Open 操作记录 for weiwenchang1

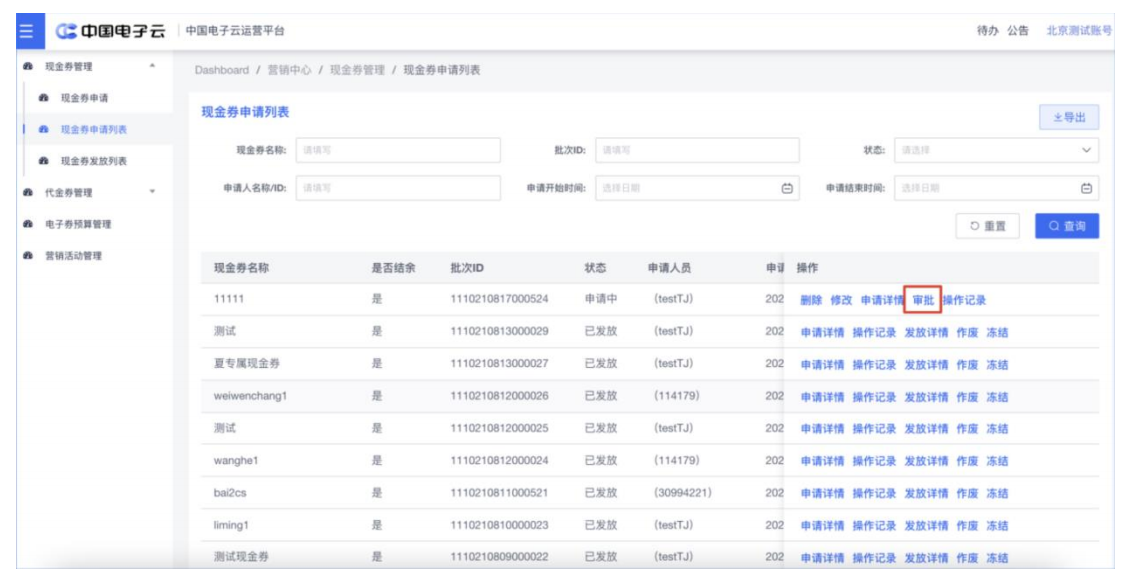[874, 397]
